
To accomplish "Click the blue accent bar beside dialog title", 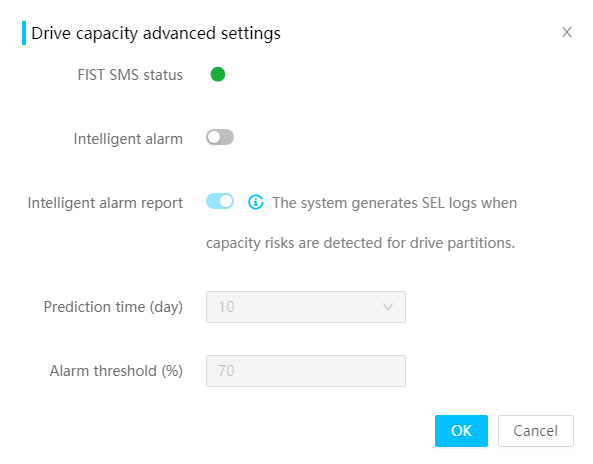I will point(24,33).
